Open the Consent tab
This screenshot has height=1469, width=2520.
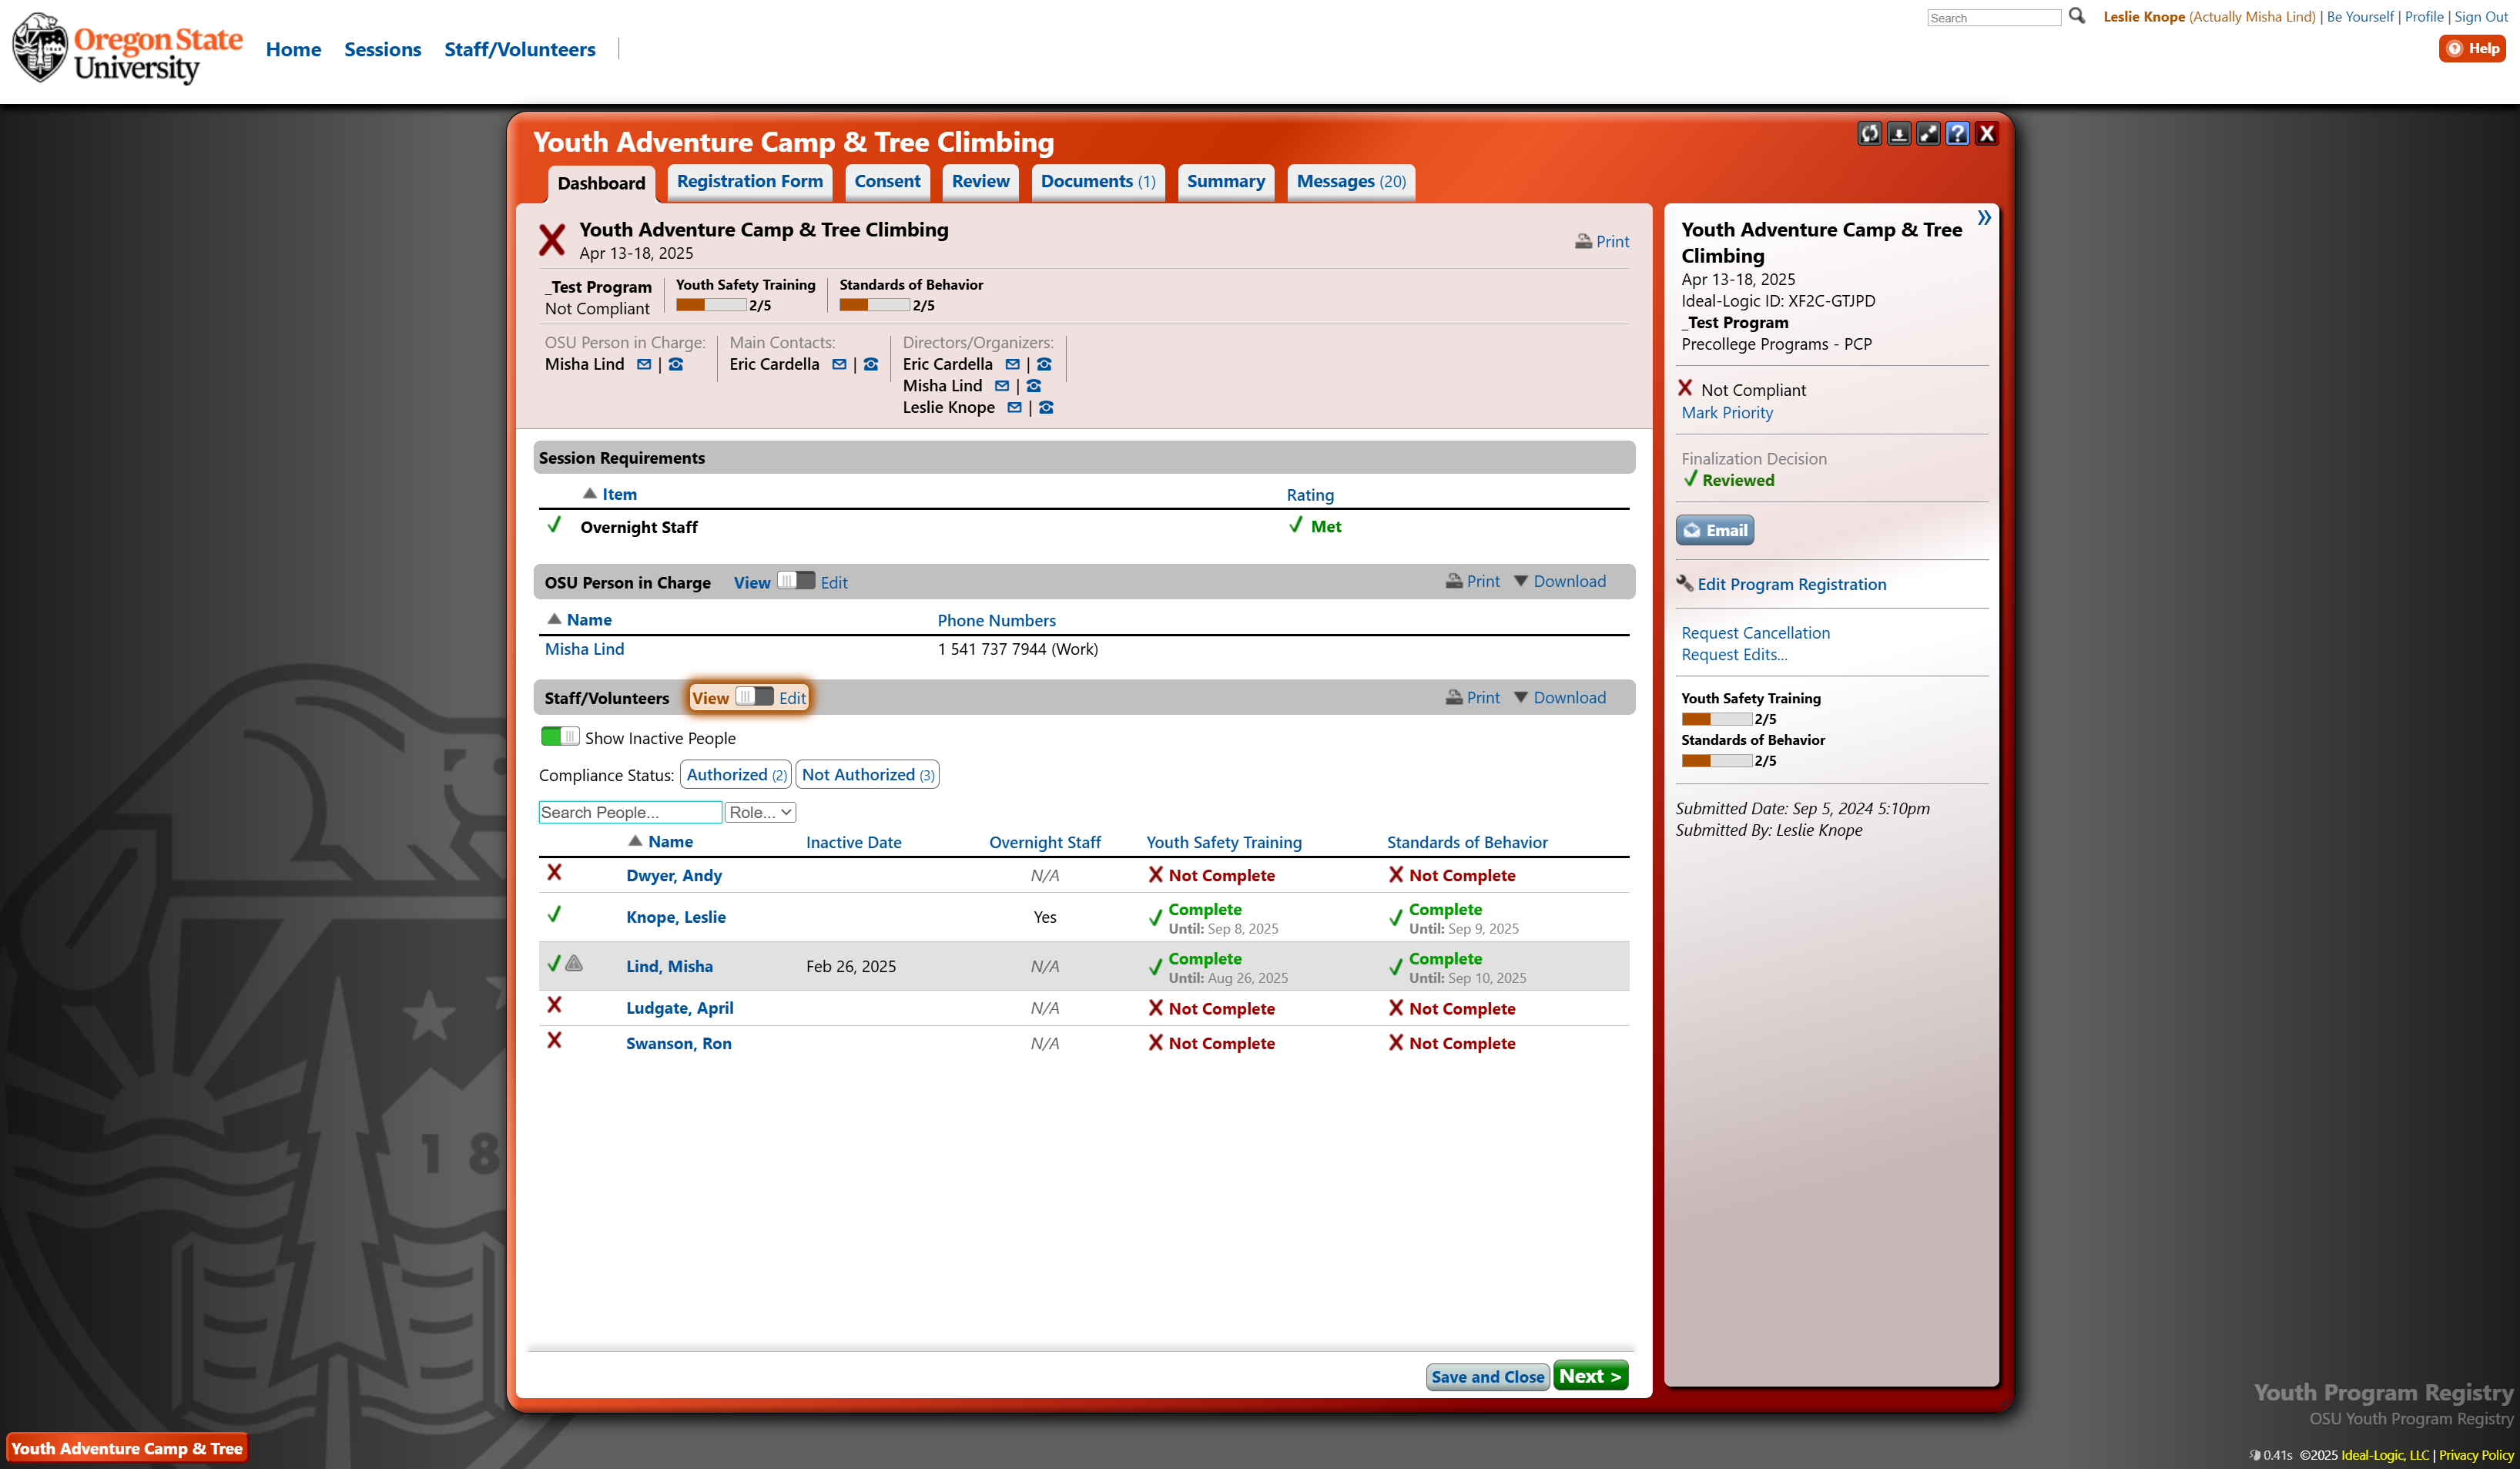[x=887, y=181]
